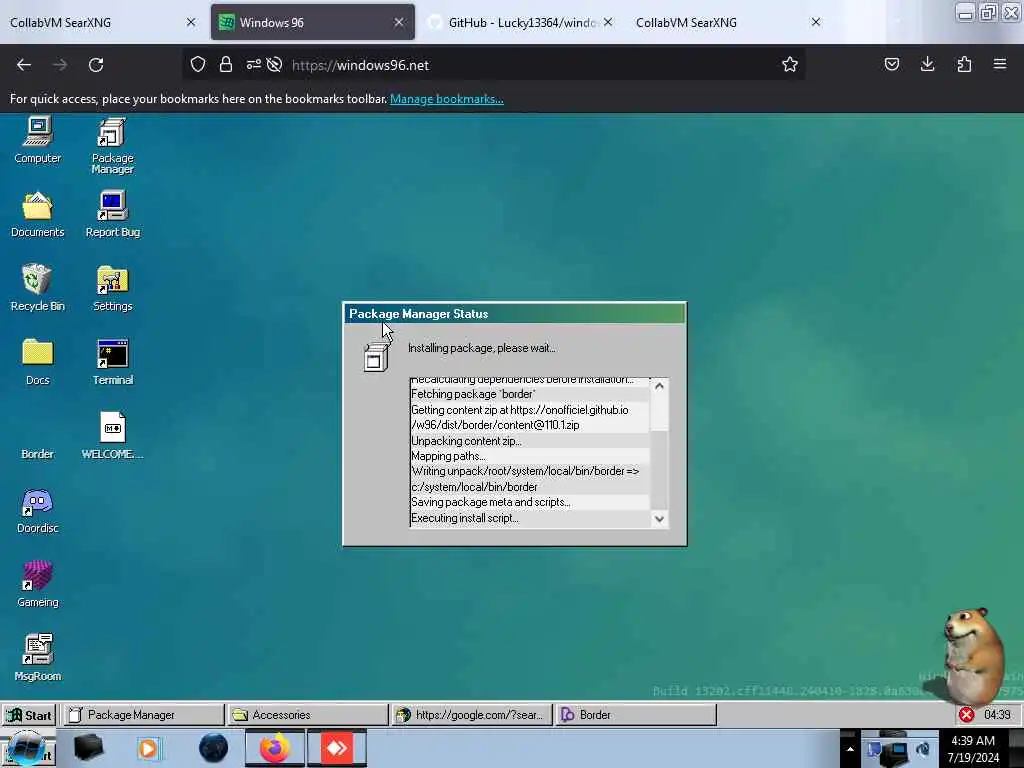
Task: Click the Manage bookmarks link
Action: (447, 99)
